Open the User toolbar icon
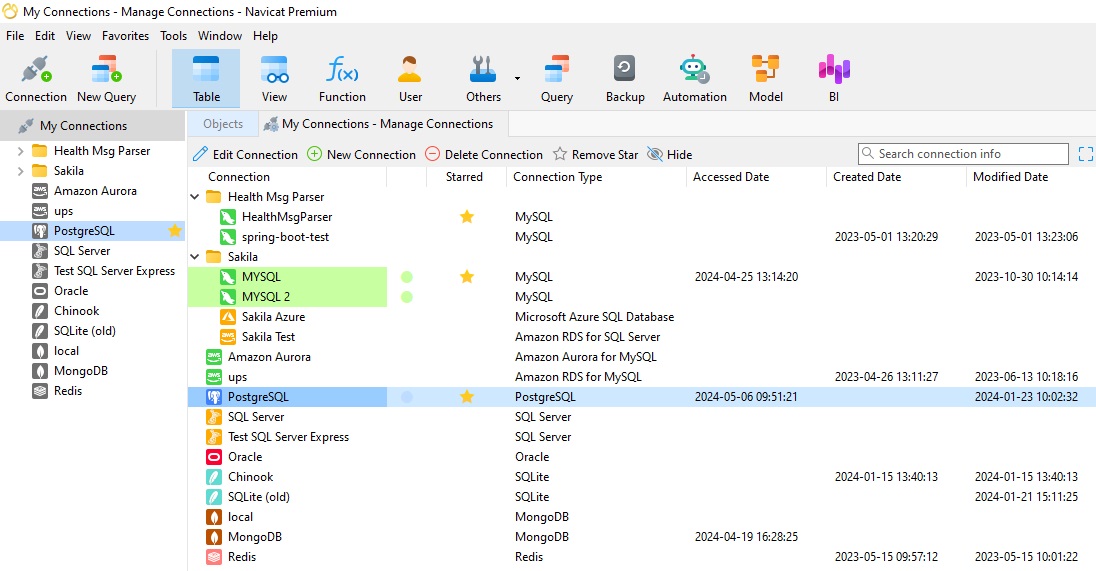 tap(410, 78)
